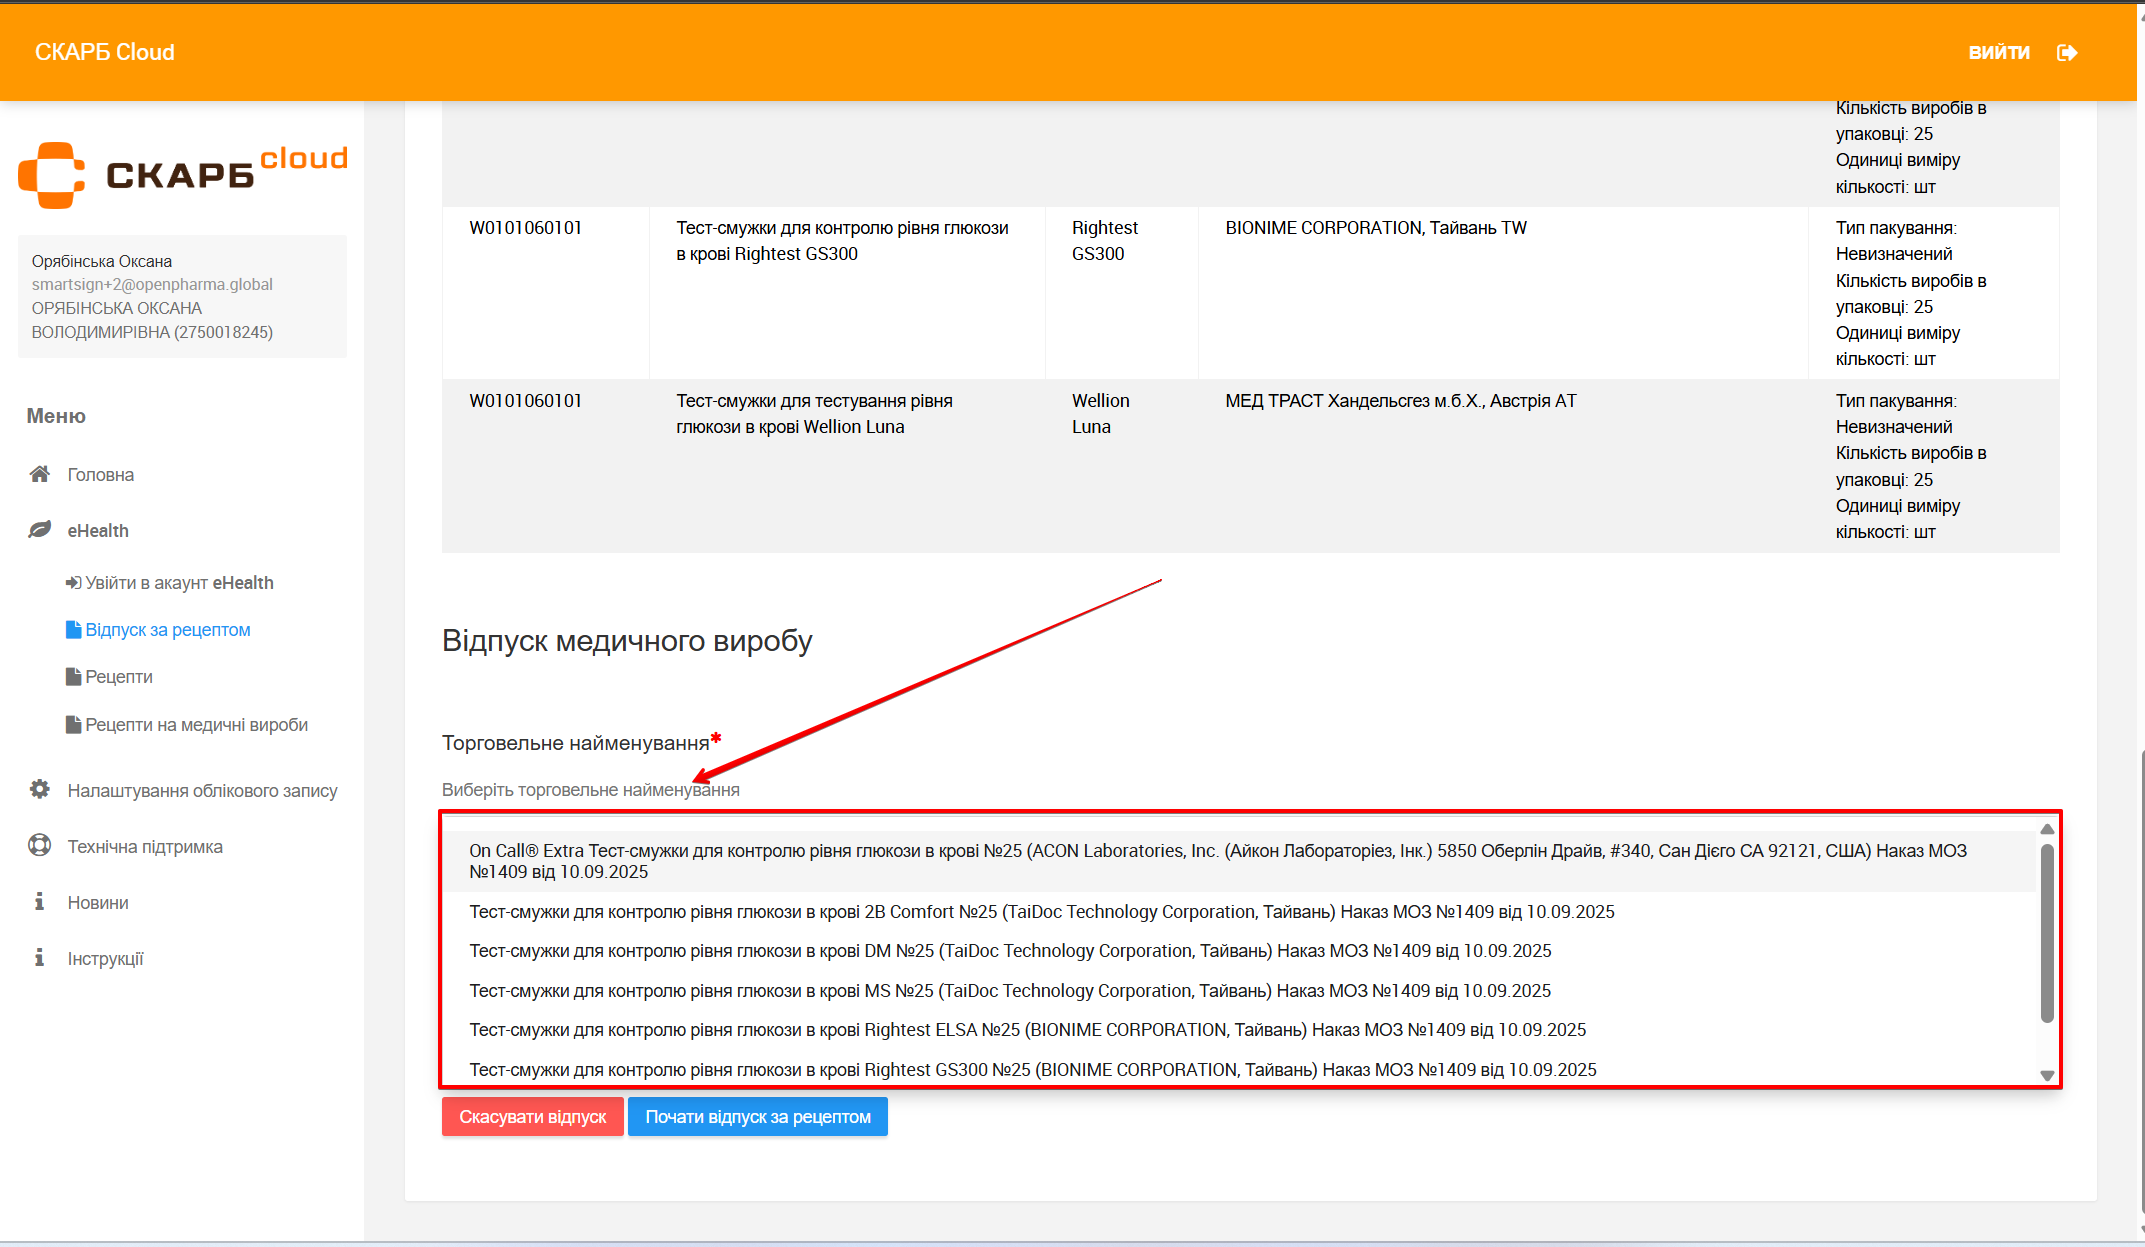Click ВИЙТИ text in the header
The height and width of the screenshot is (1247, 2145).
point(1998,52)
